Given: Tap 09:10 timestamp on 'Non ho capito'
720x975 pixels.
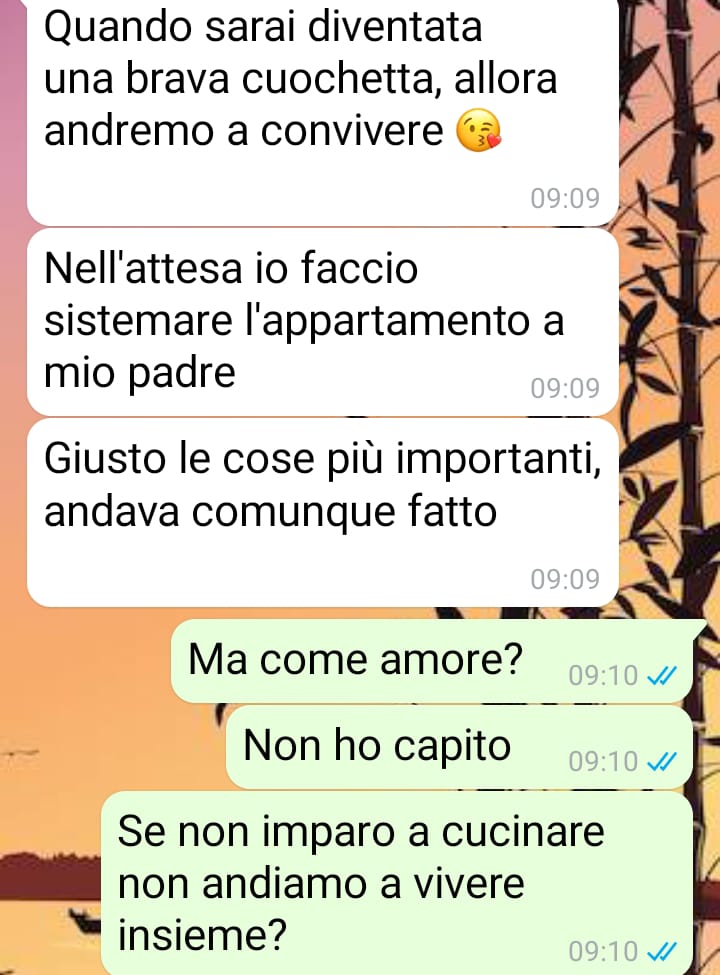Looking at the screenshot, I should click(603, 761).
